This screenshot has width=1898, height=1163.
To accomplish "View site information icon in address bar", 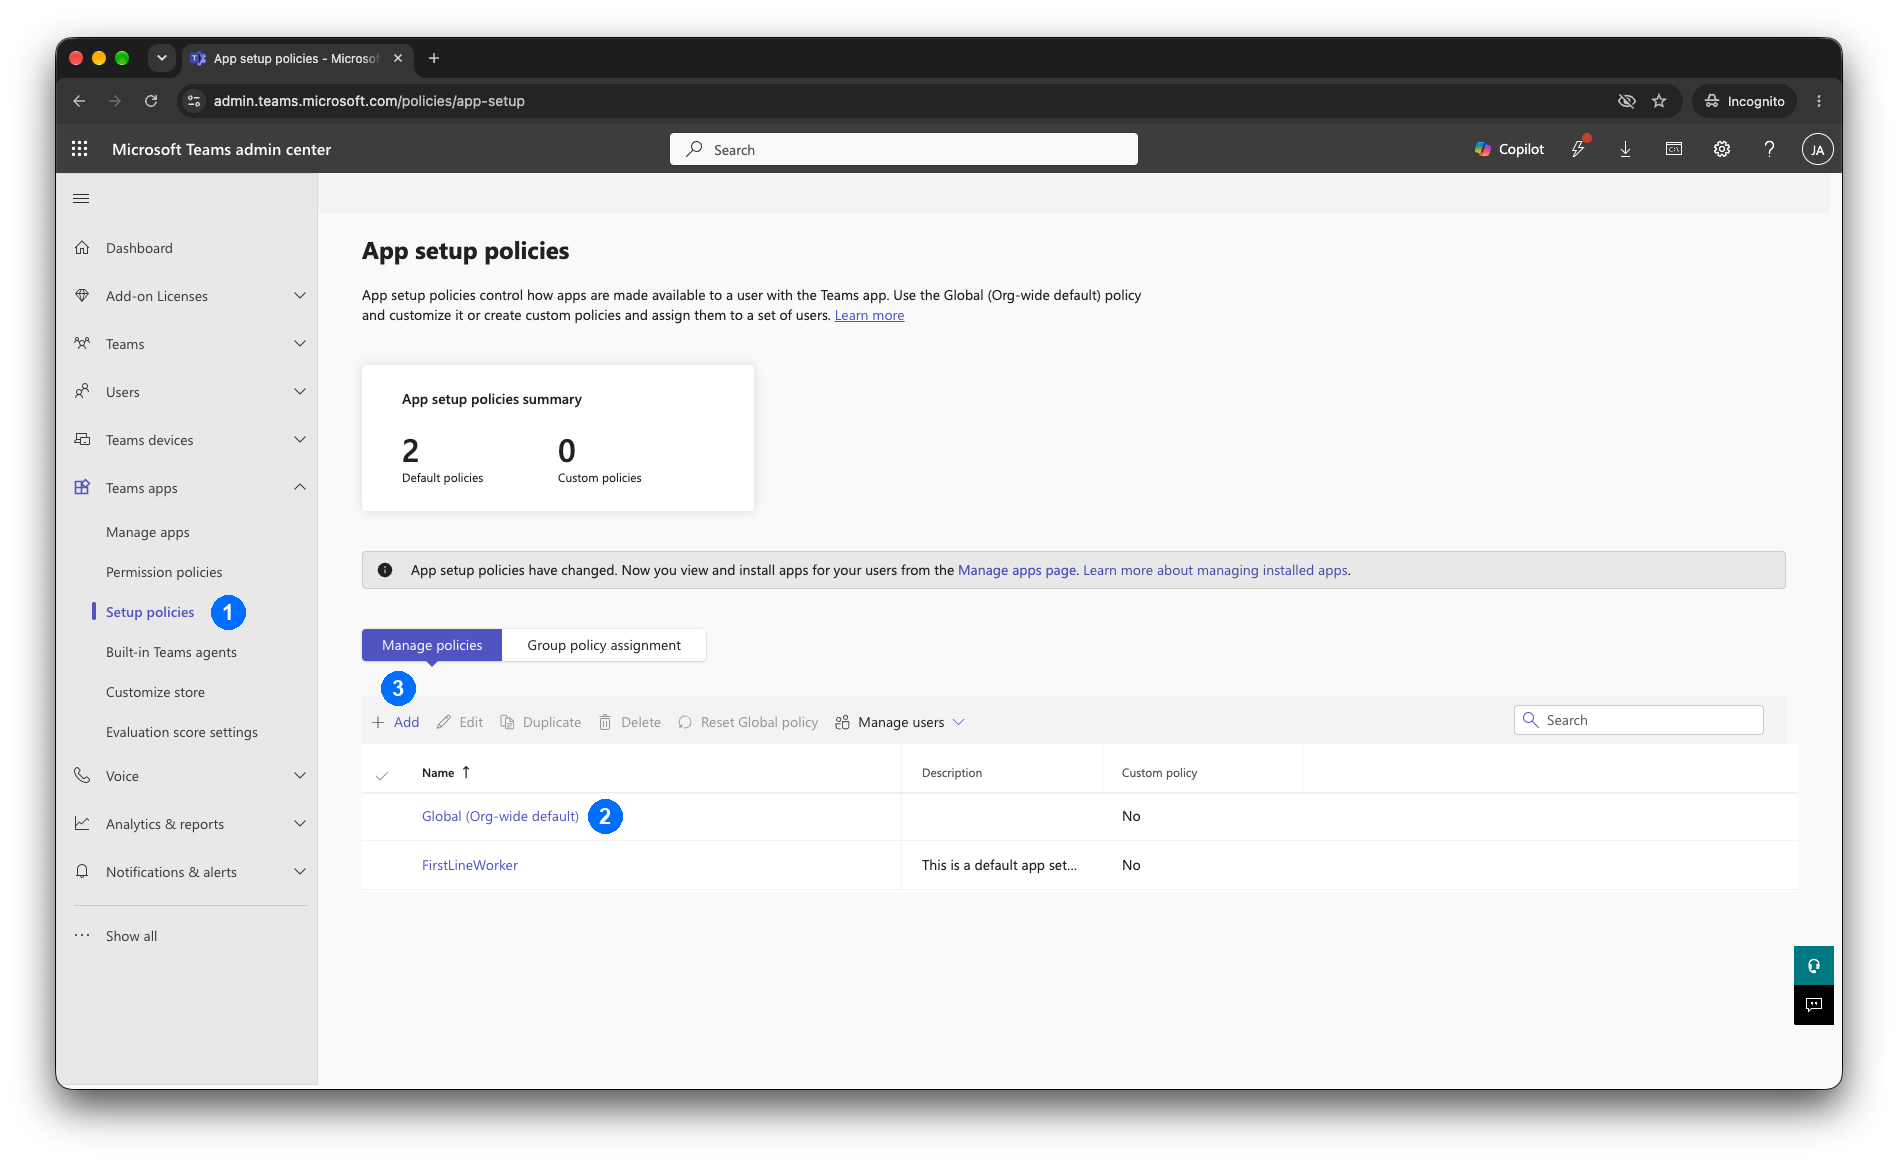I will (195, 101).
